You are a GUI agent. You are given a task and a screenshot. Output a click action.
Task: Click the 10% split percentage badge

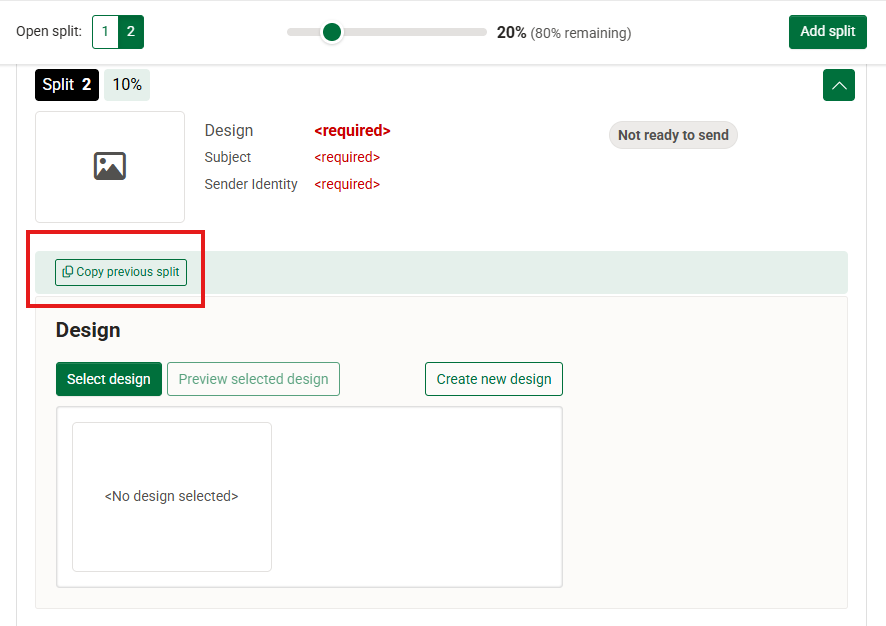click(127, 85)
